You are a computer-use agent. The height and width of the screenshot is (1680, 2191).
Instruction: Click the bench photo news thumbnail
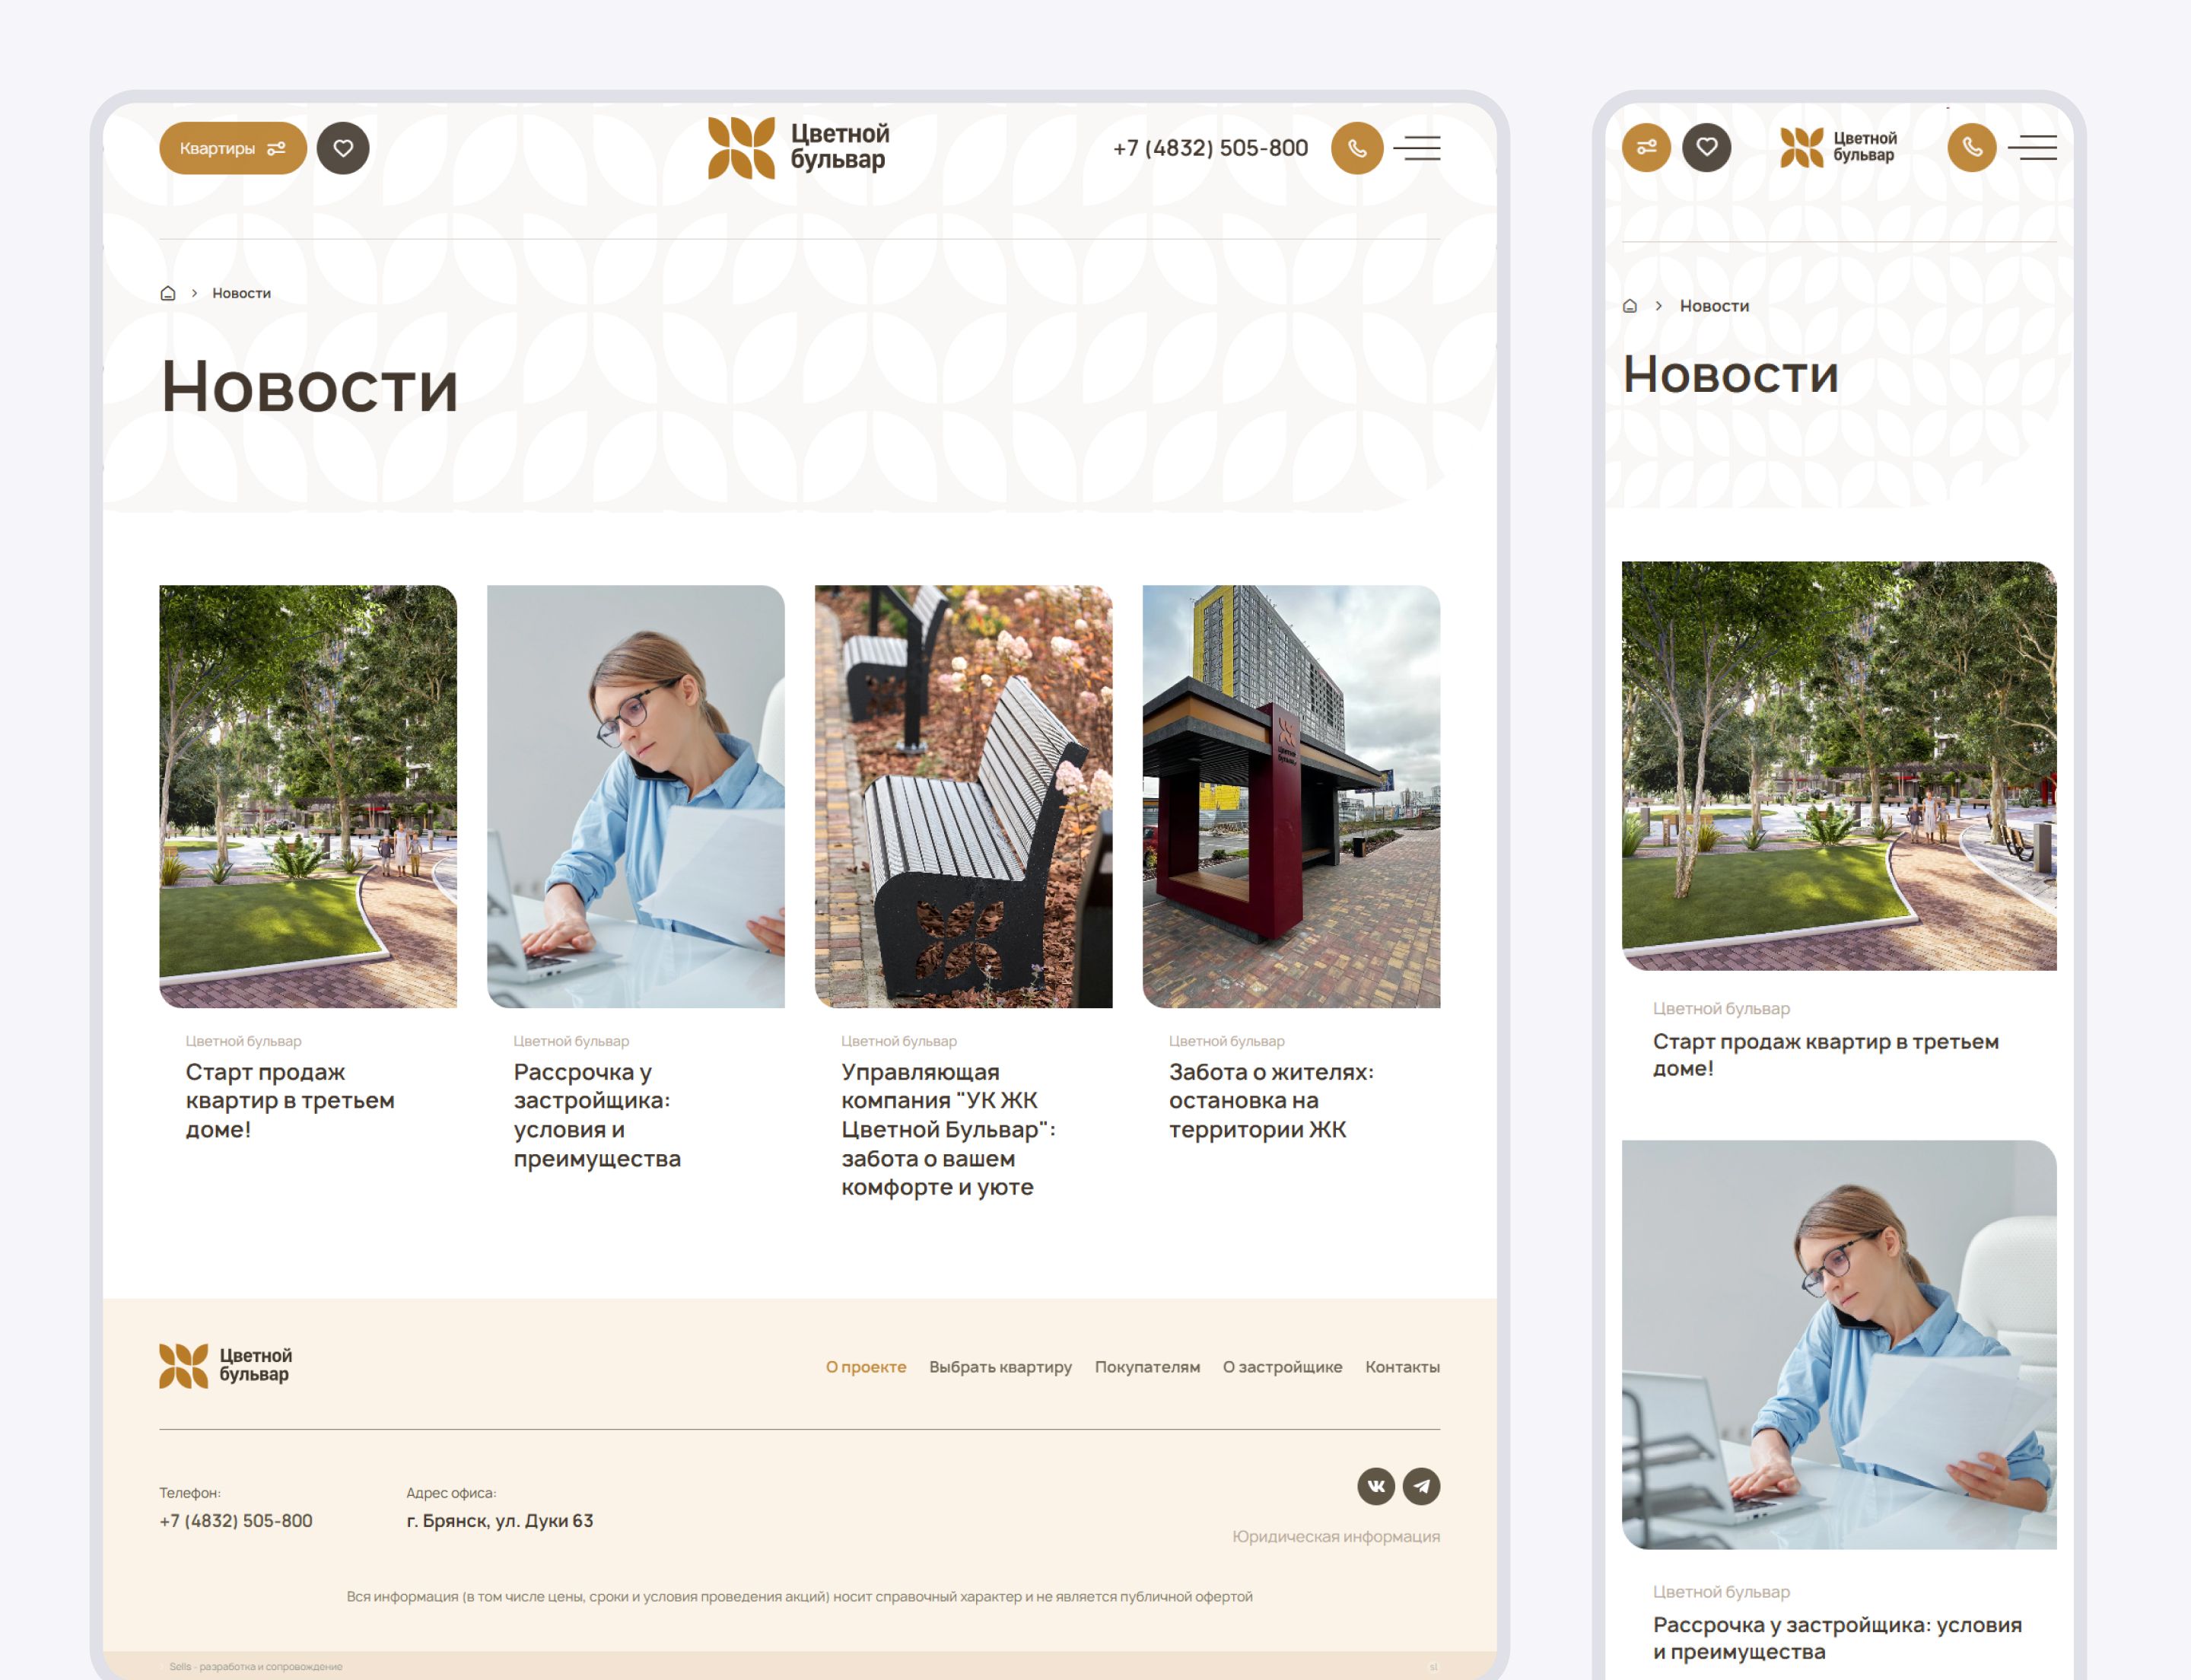[x=963, y=796]
